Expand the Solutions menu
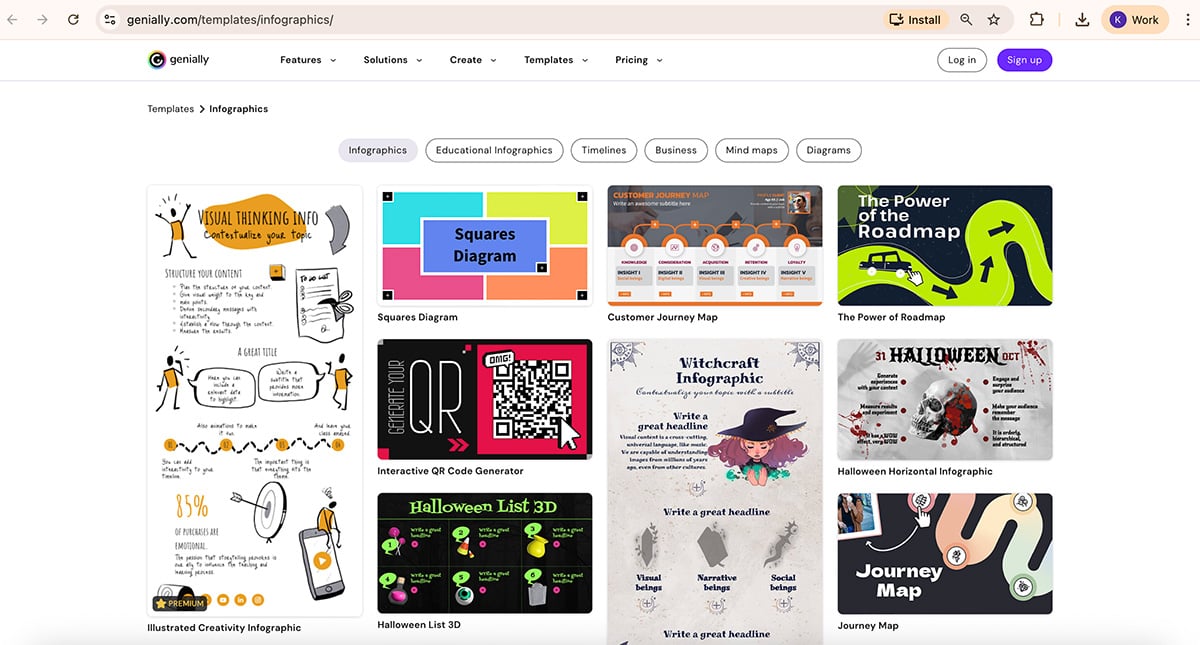The width and height of the screenshot is (1200, 645). (392, 60)
